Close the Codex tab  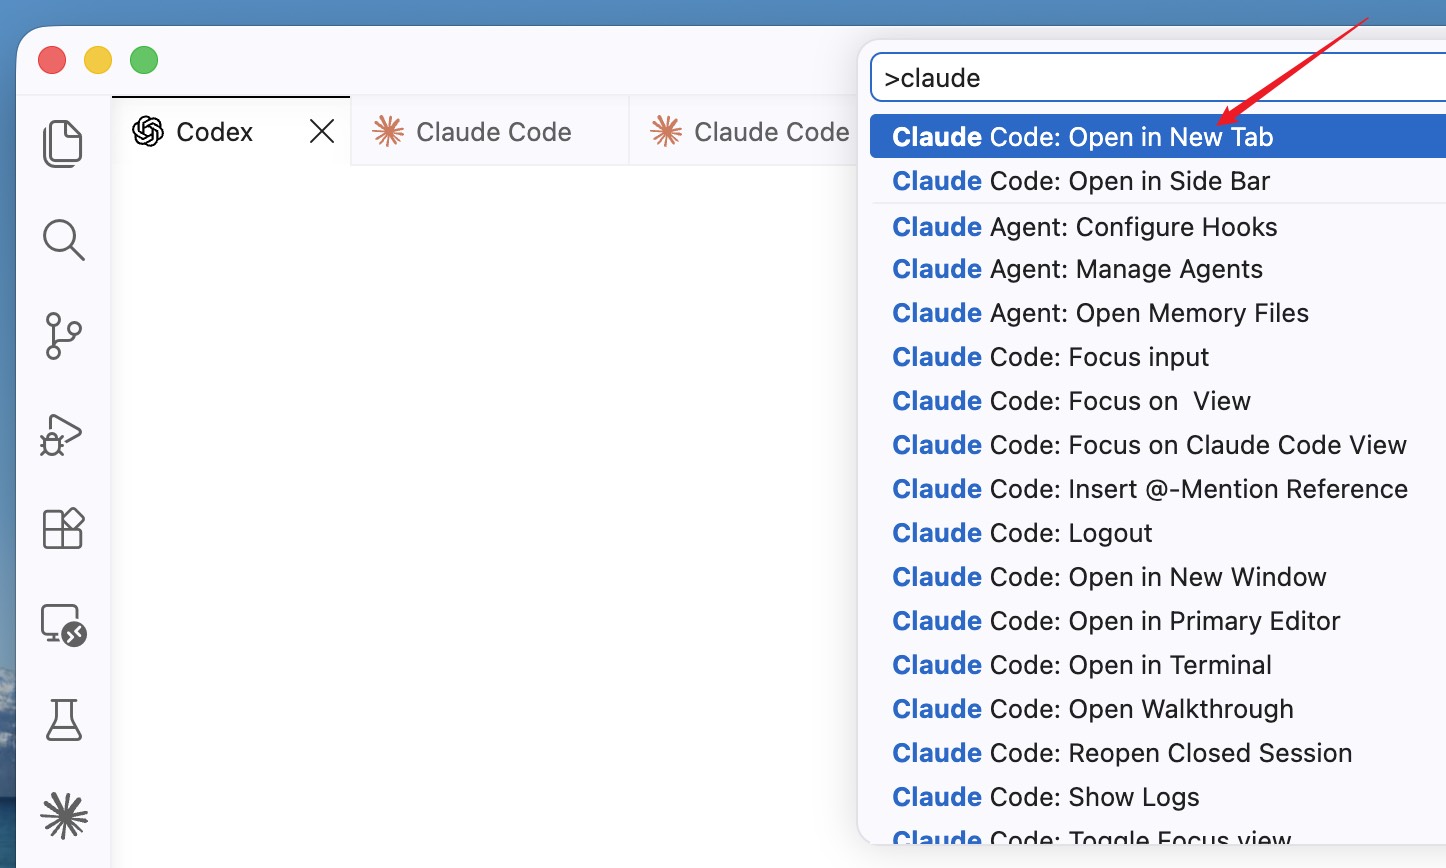pyautogui.click(x=322, y=131)
